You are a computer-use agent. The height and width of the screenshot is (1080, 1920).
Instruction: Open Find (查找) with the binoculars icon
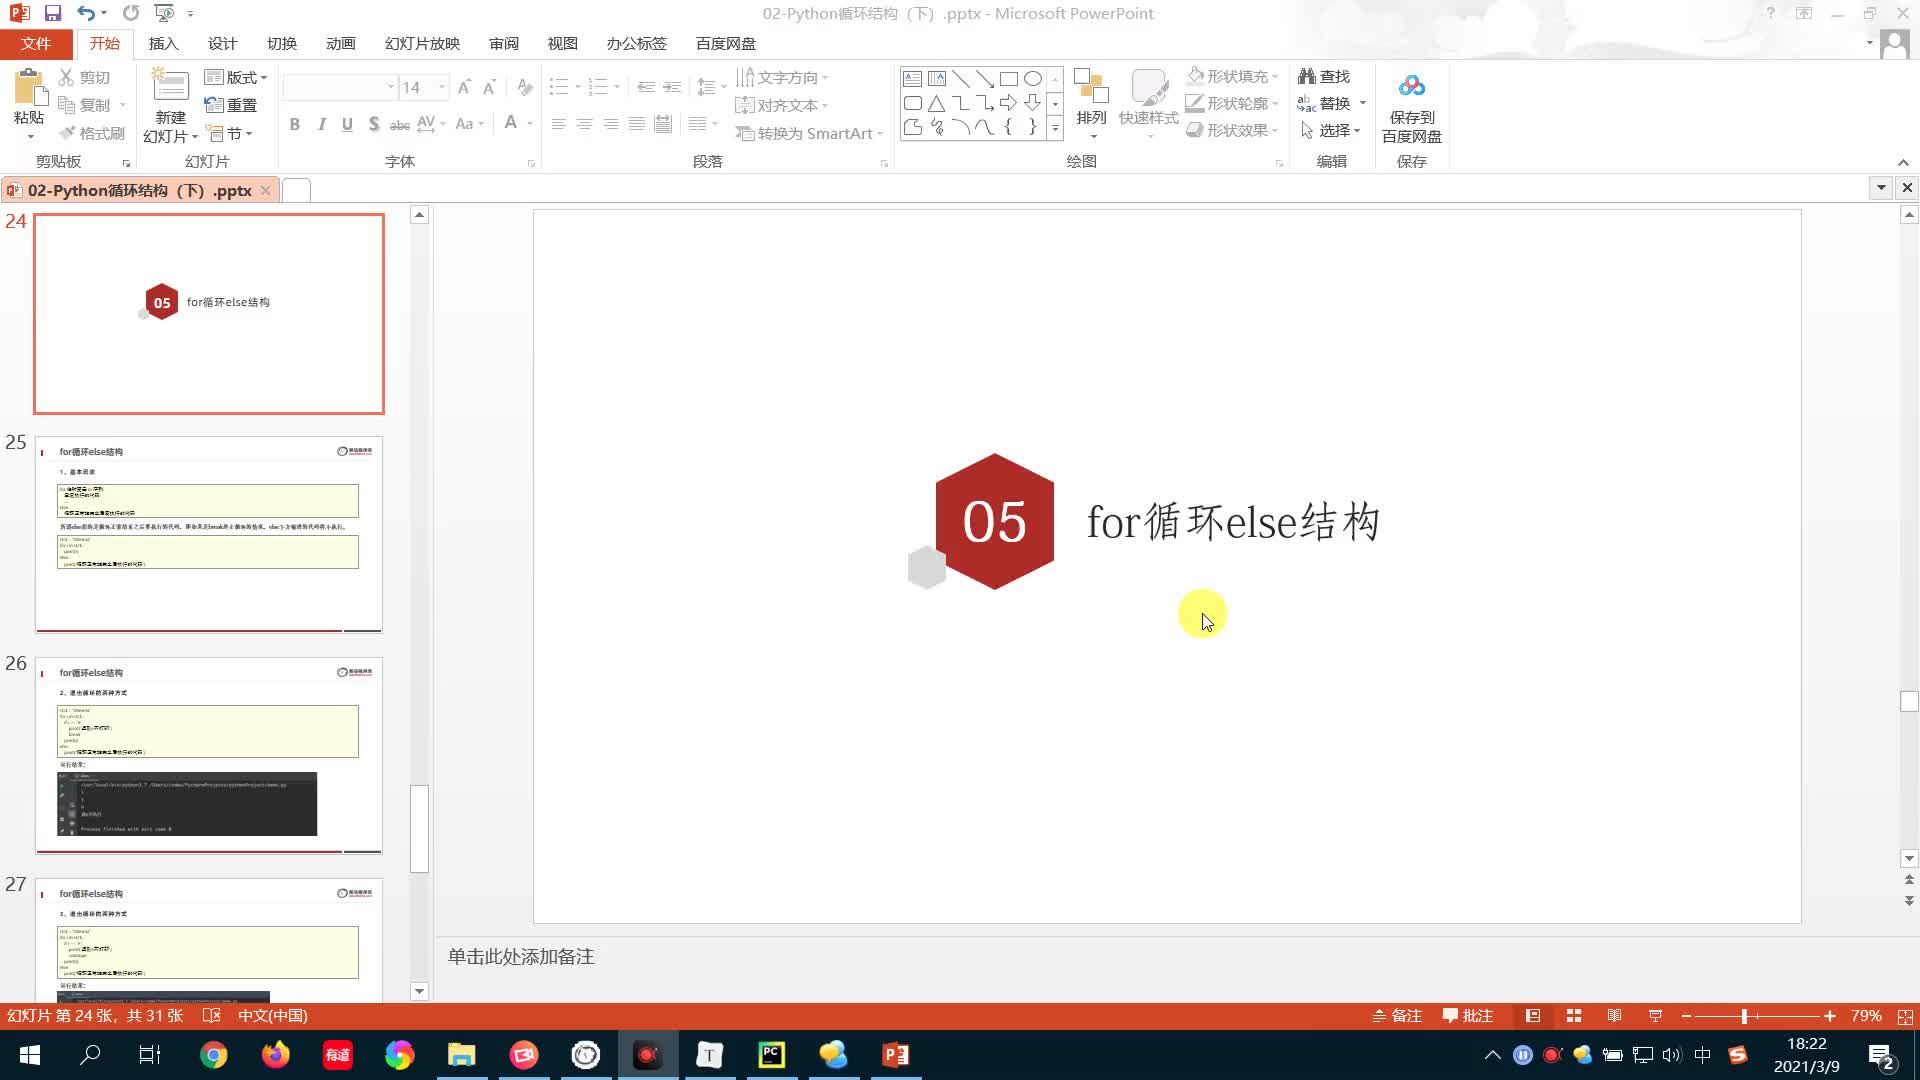[x=1324, y=76]
